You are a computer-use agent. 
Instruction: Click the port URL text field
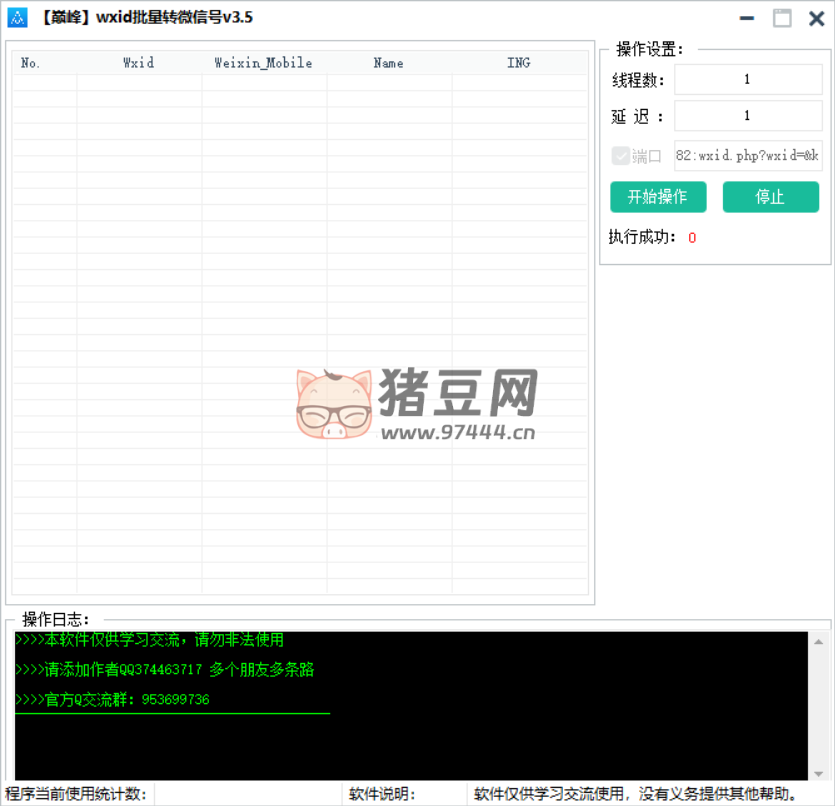(x=747, y=156)
